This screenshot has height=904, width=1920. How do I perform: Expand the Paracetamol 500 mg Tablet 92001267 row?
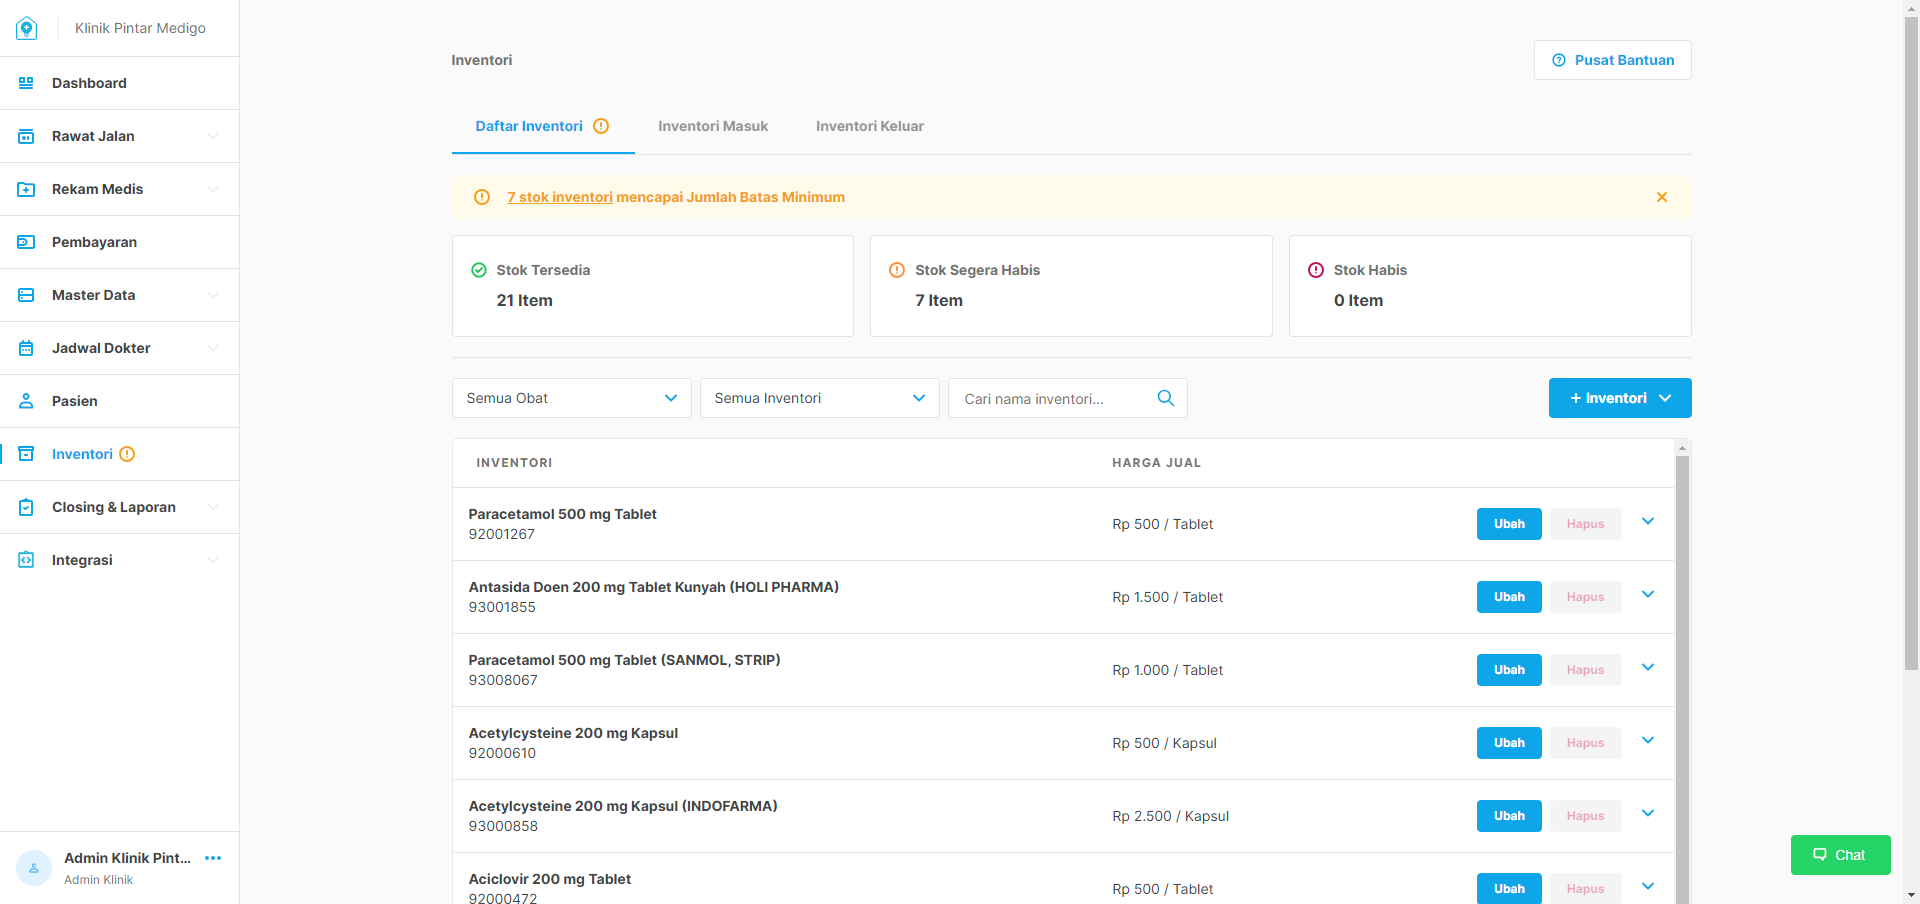click(1648, 521)
